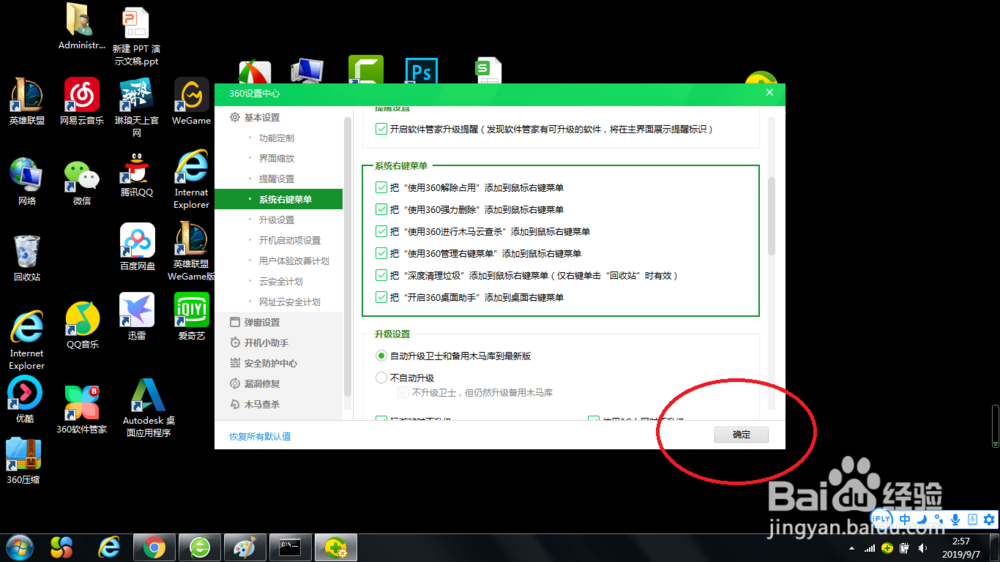
Task: Open 360软件管家 desktop icon
Action: click(x=82, y=410)
